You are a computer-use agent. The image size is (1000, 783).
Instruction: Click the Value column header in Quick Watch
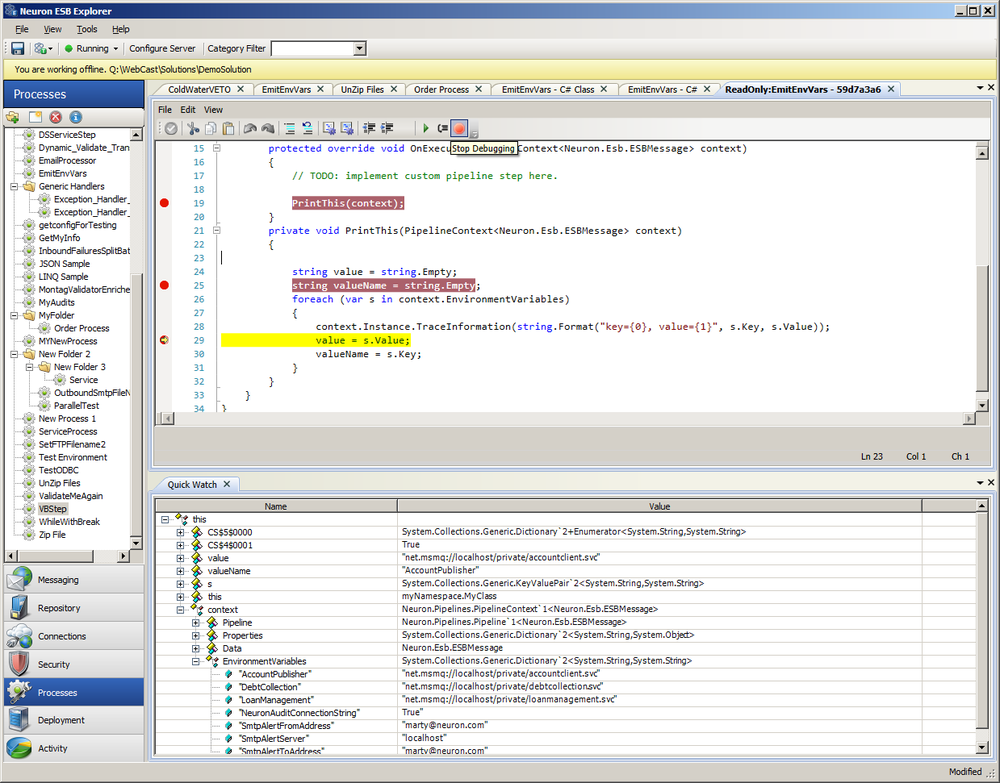pos(659,506)
